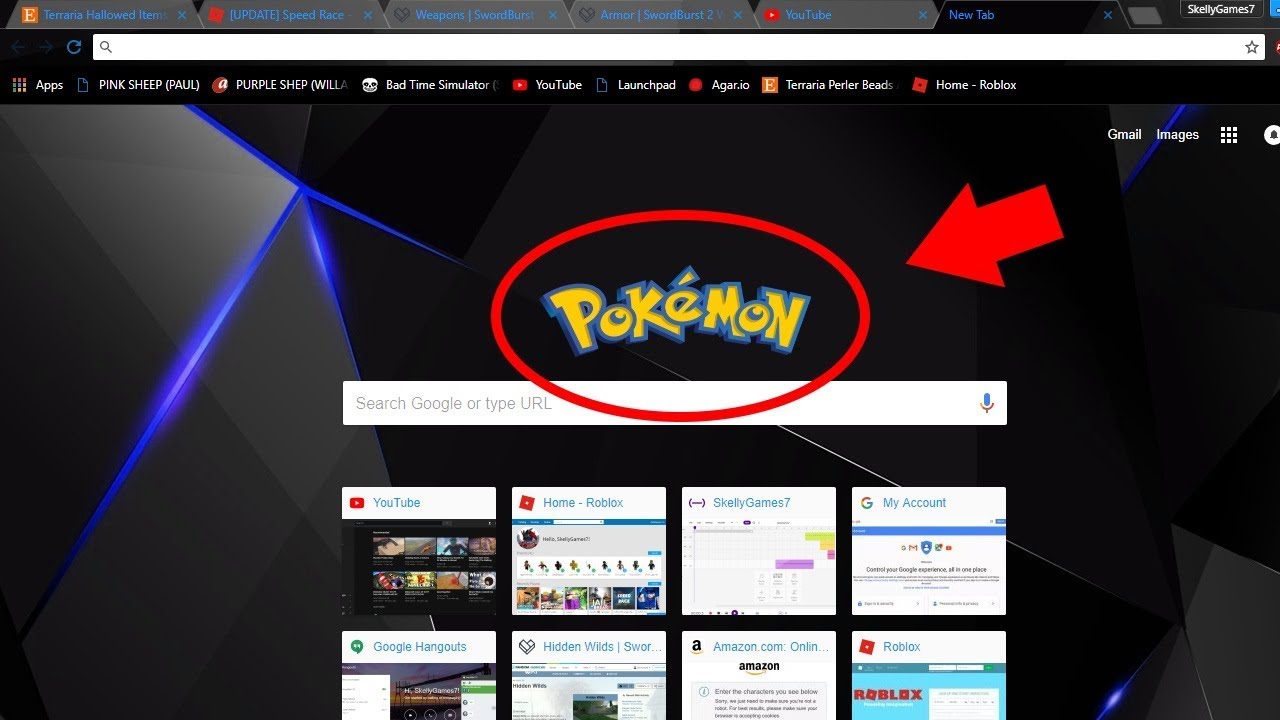The image size is (1280, 720).
Task: Switch to the Weapons | SwordBurst tab
Action: 474,15
